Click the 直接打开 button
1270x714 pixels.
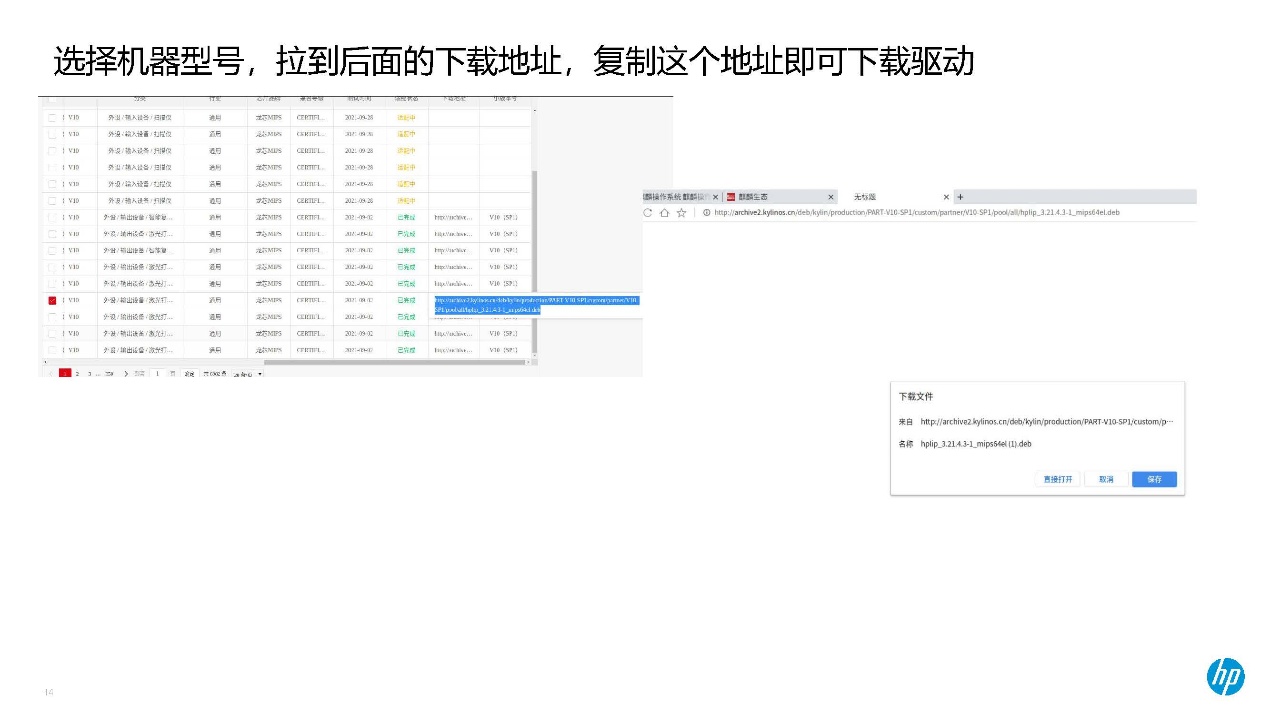pyautogui.click(x=1058, y=480)
